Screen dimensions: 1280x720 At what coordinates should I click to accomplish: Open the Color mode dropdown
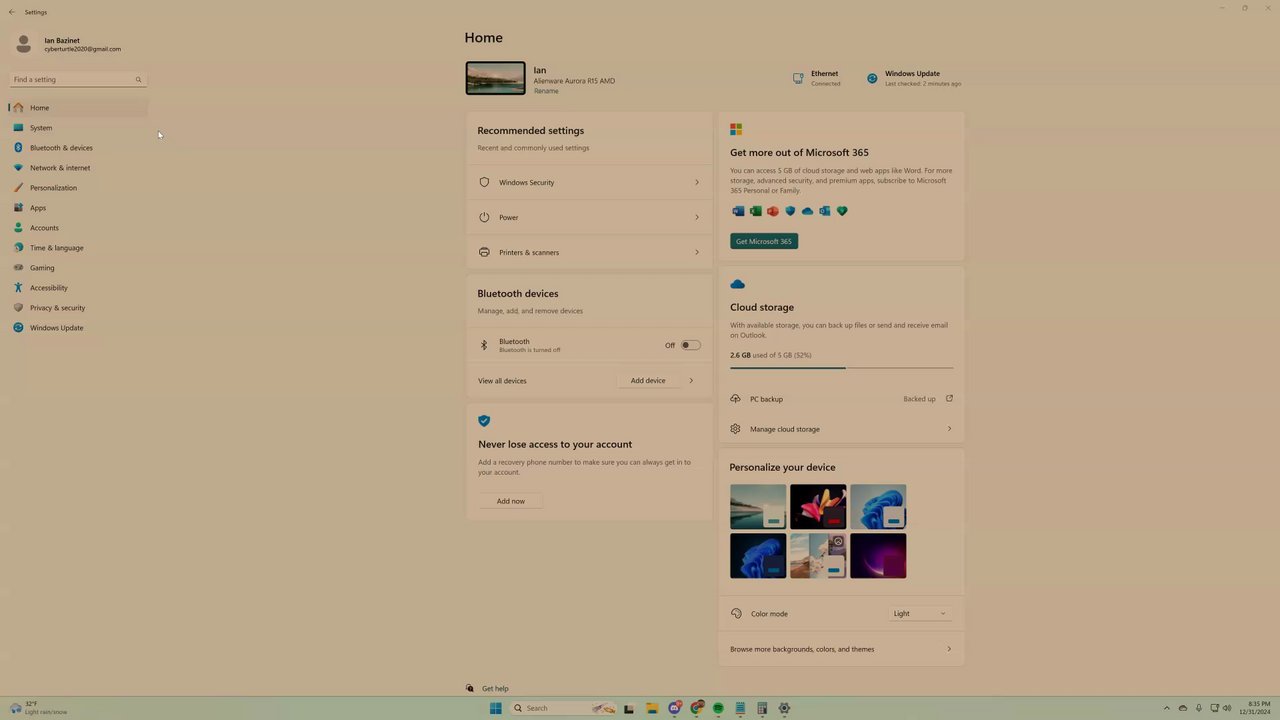[920, 614]
